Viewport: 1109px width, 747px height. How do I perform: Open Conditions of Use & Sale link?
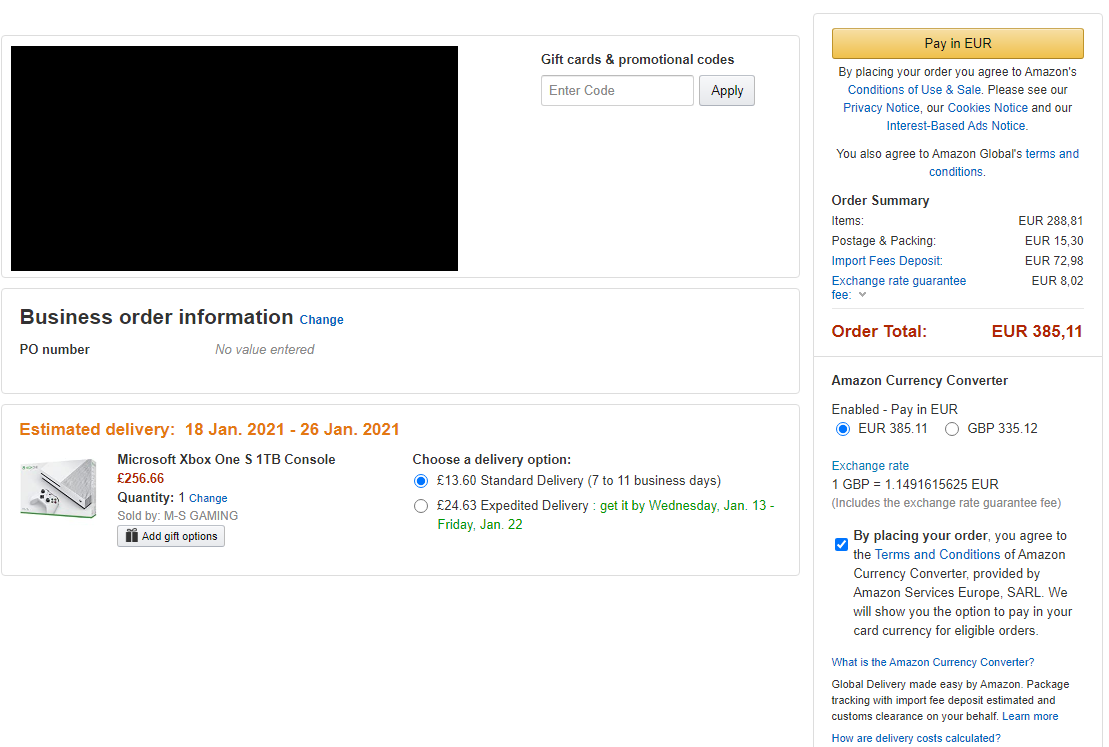coord(915,90)
